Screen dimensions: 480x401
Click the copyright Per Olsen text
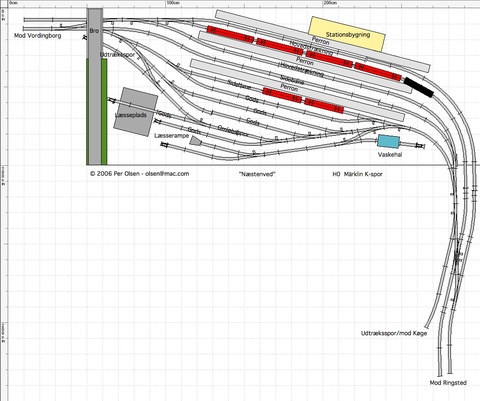click(x=139, y=174)
